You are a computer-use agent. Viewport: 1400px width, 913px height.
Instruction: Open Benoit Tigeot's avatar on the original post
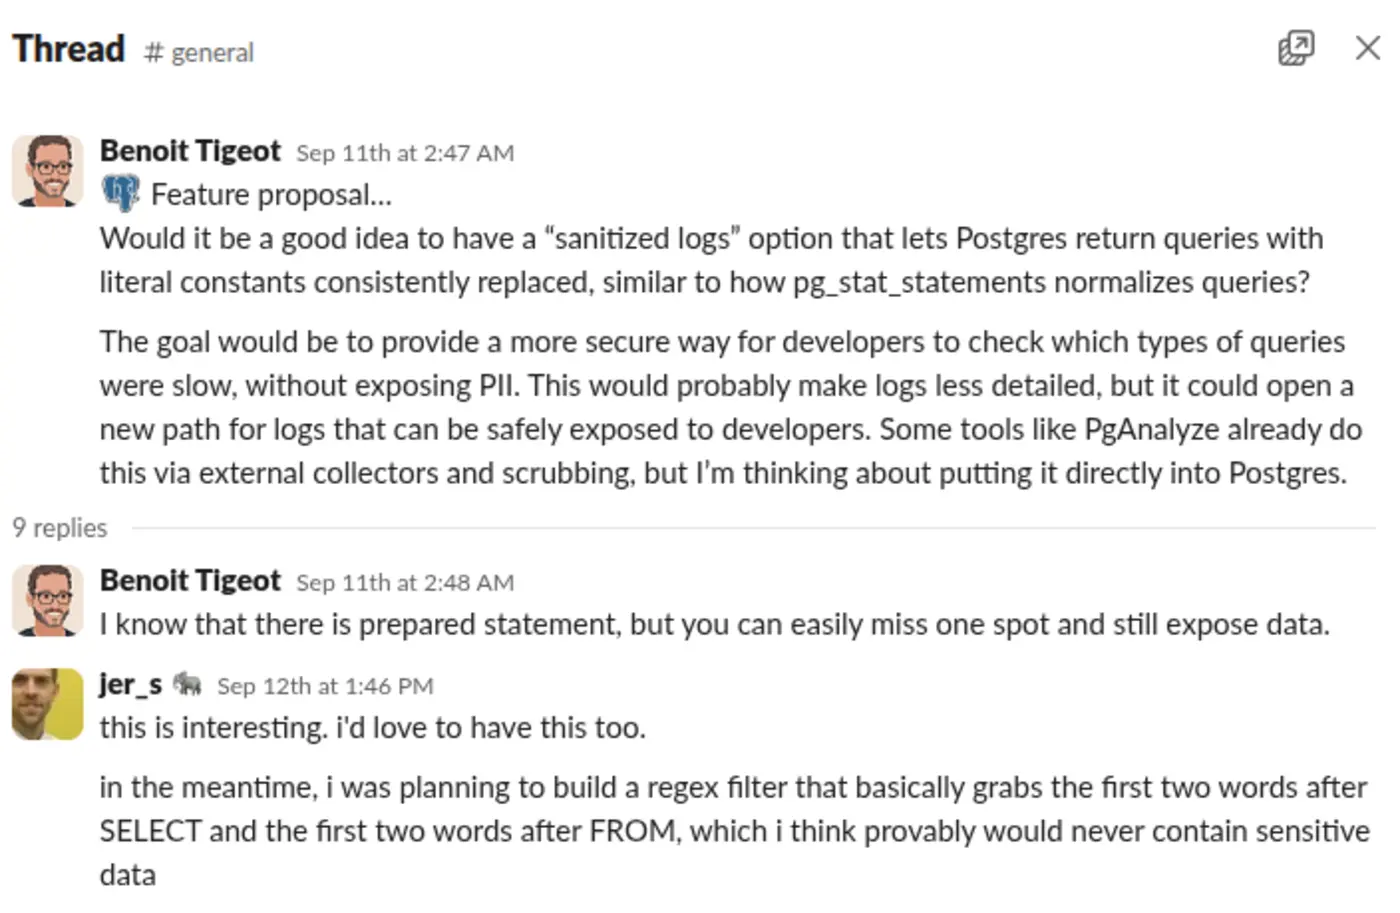click(x=47, y=171)
